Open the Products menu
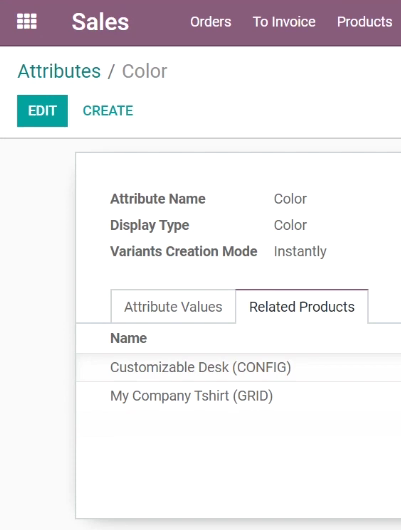This screenshot has width=401, height=530. [364, 22]
